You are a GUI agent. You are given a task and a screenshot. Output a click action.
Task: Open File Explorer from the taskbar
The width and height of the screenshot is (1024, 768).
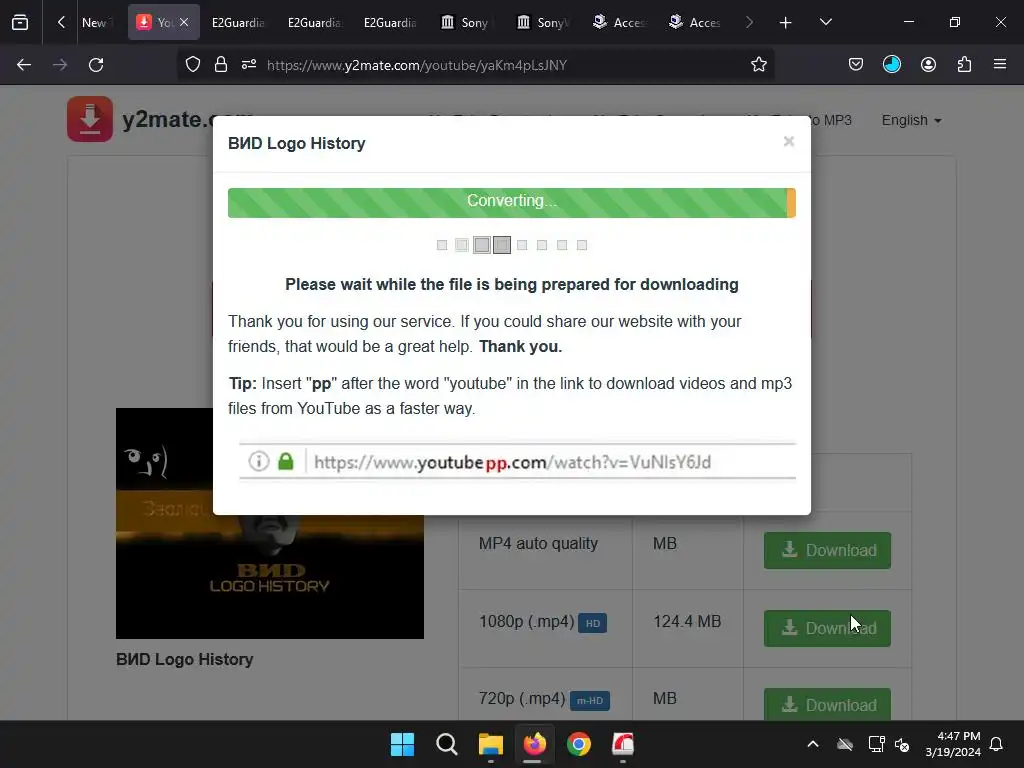coord(490,744)
